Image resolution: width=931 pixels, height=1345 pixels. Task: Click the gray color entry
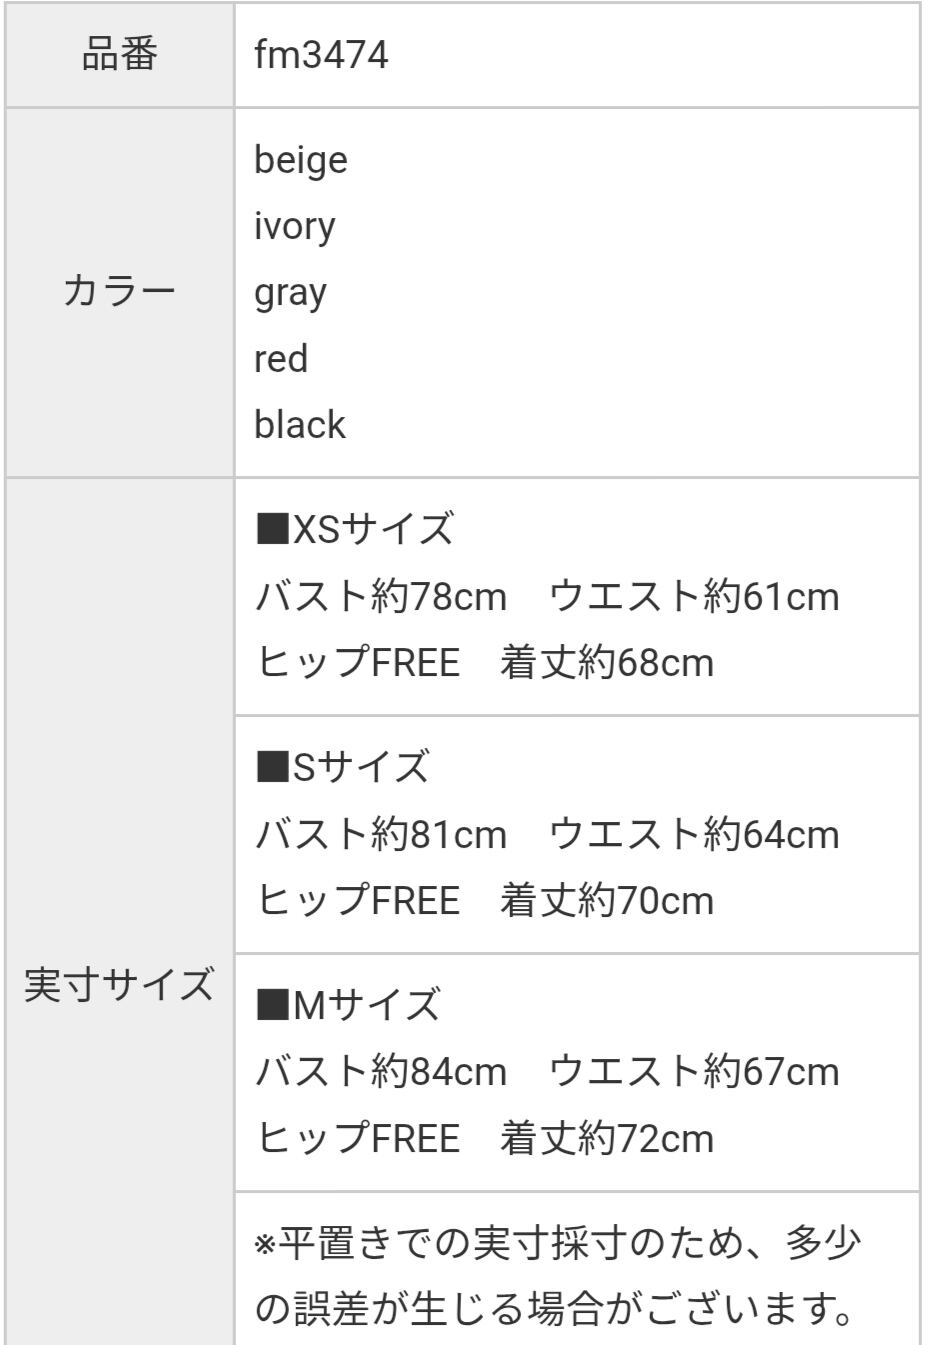[290, 293]
